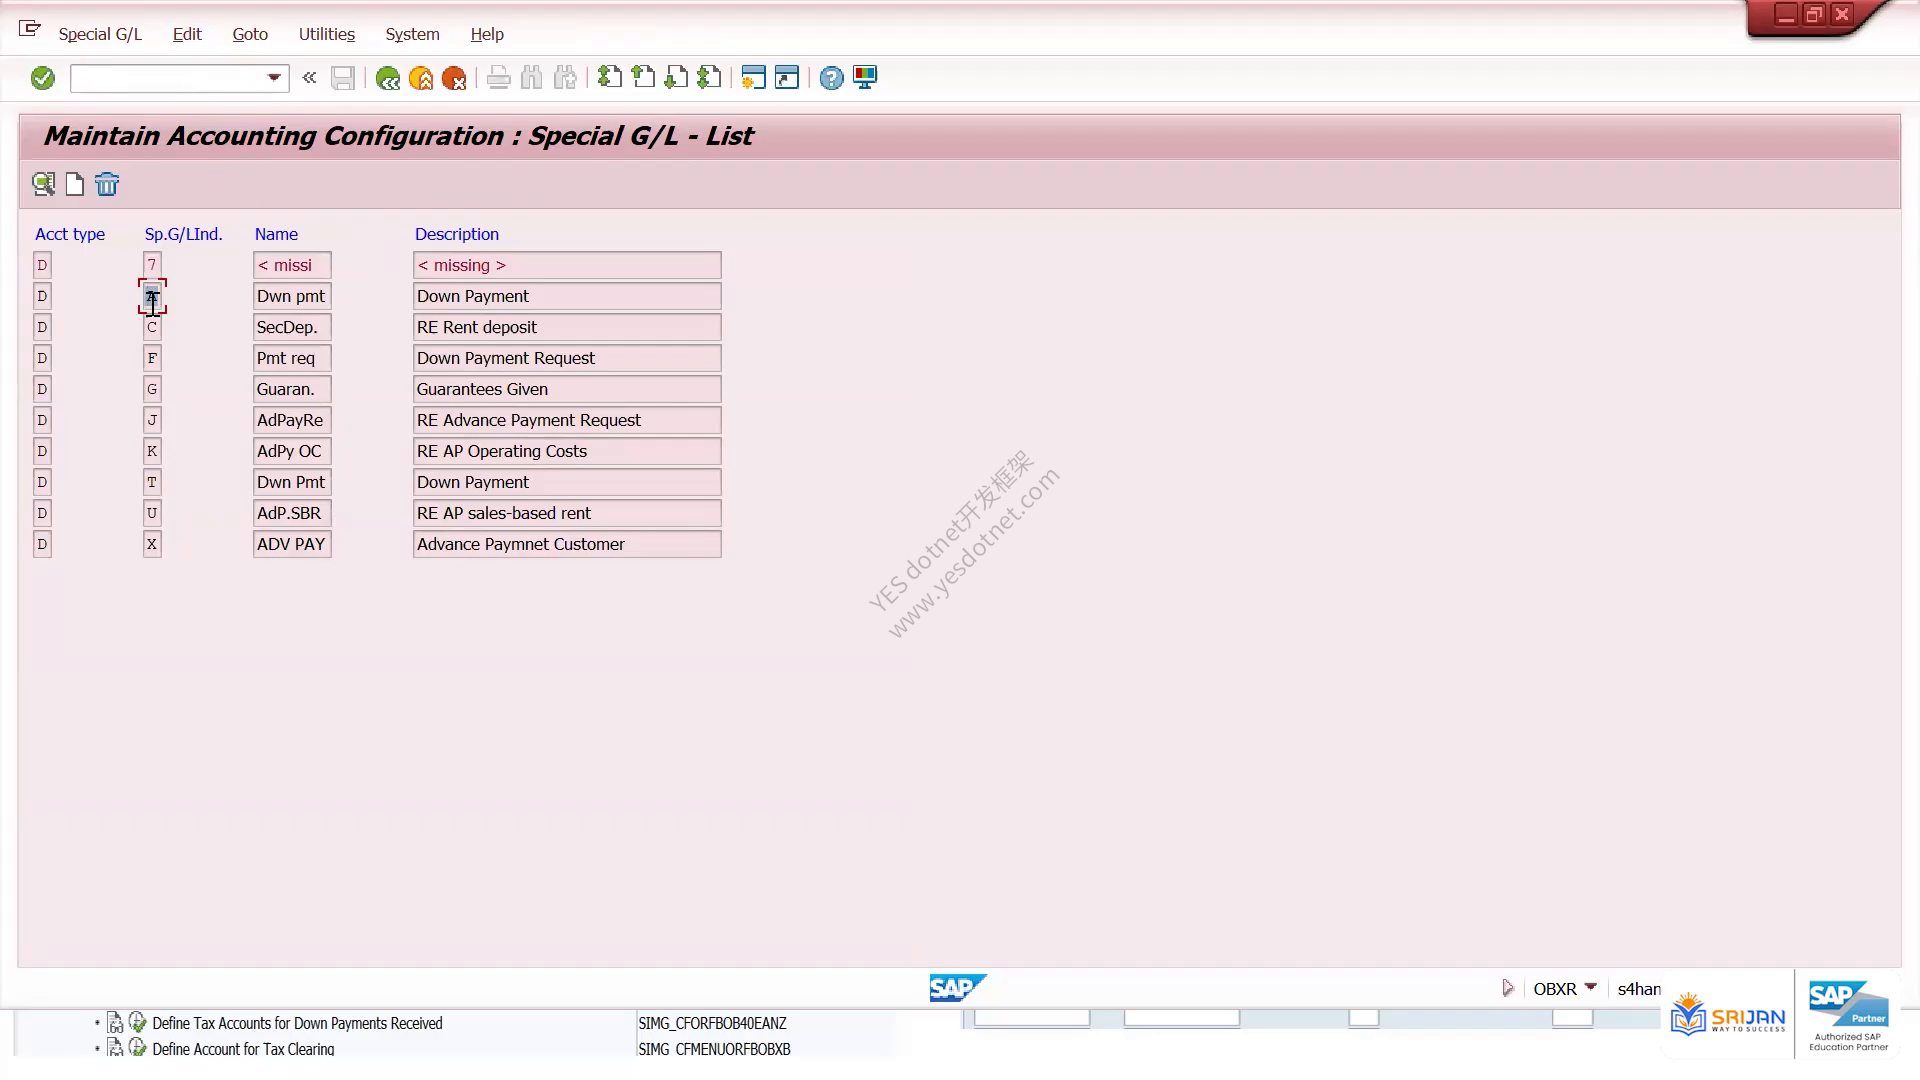1920x1080 pixels.
Task: Open the Help question mark icon
Action: coord(831,78)
